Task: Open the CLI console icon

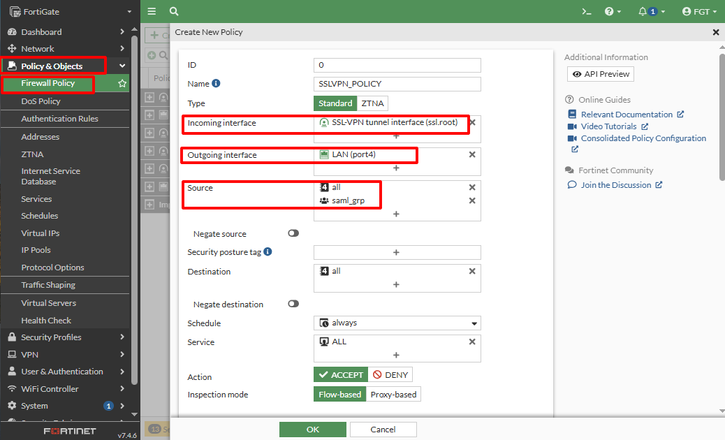Action: pyautogui.click(x=586, y=12)
